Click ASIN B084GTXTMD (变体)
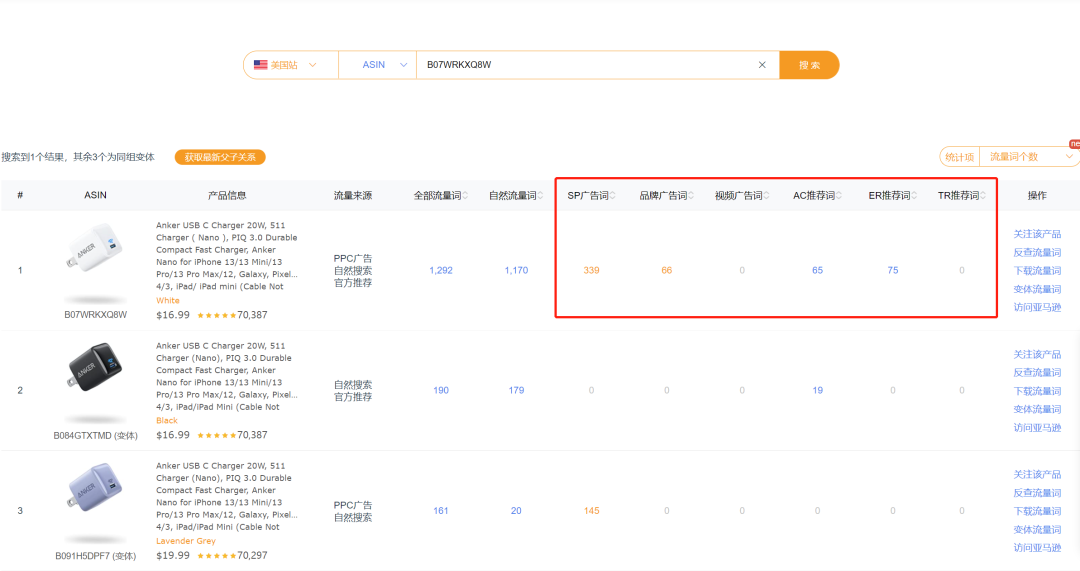1080x571 pixels. pyautogui.click(x=96, y=435)
